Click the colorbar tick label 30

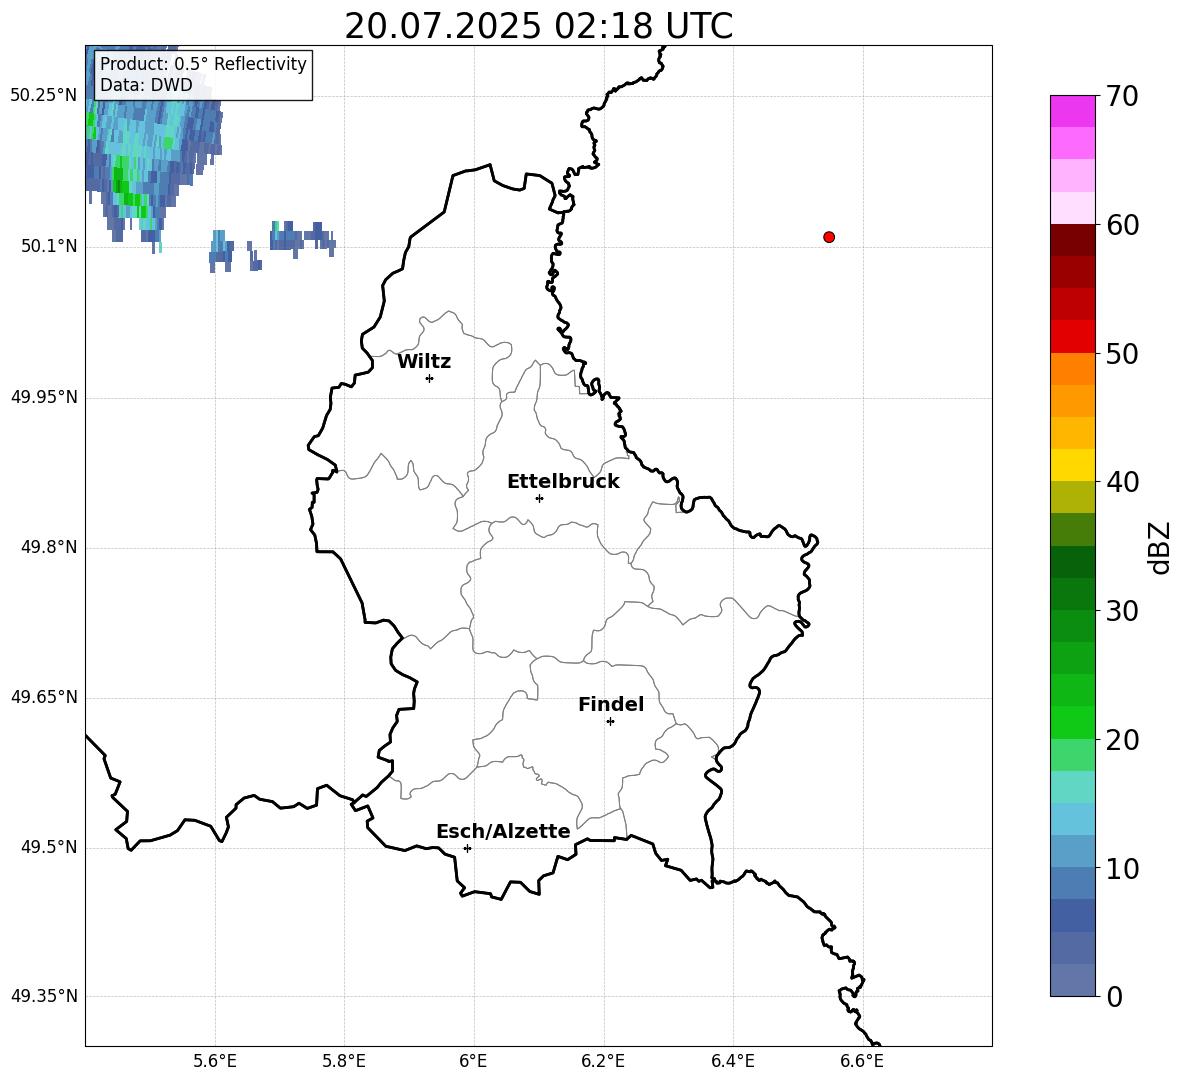(x=1122, y=611)
